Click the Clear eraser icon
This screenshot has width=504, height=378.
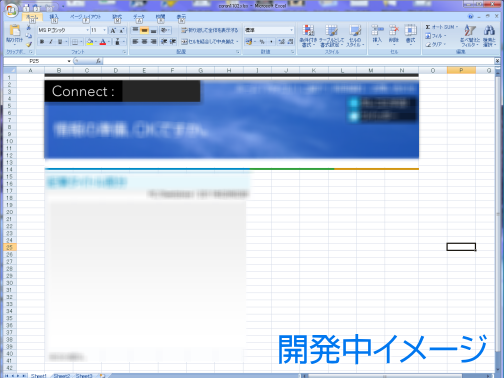428,44
